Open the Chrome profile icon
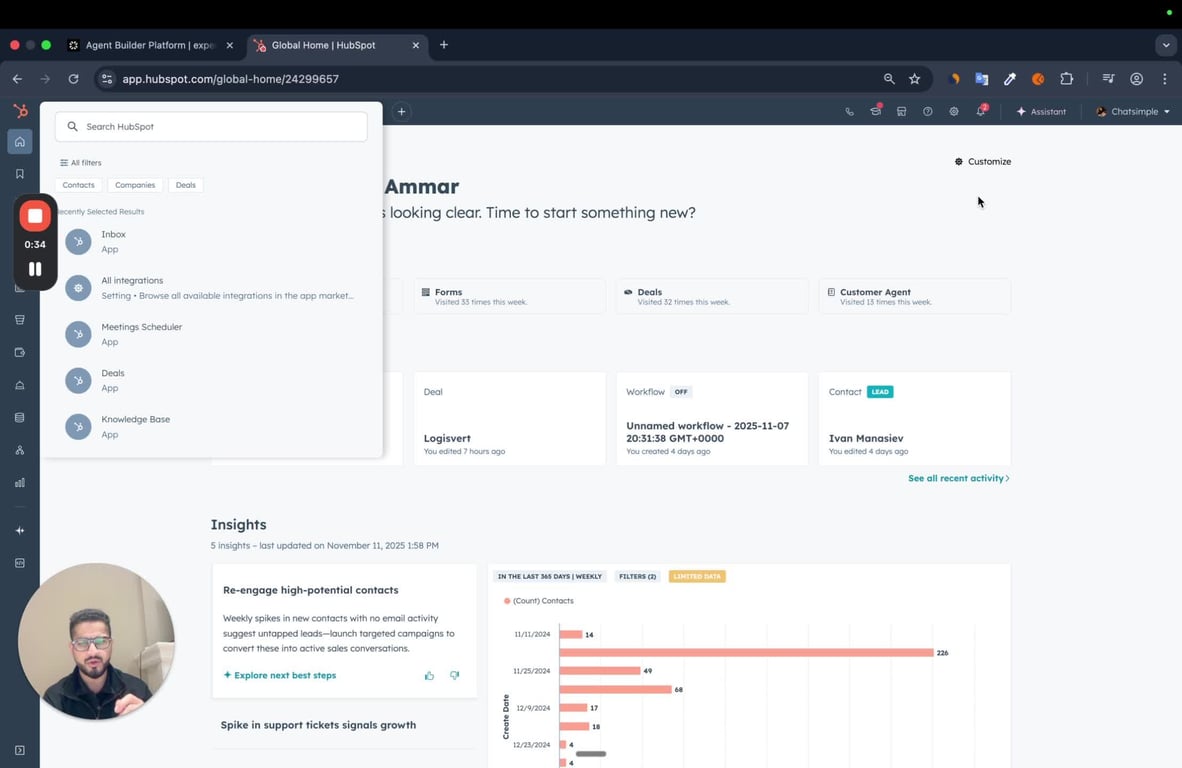Image resolution: width=1182 pixels, height=768 pixels. click(x=1137, y=78)
